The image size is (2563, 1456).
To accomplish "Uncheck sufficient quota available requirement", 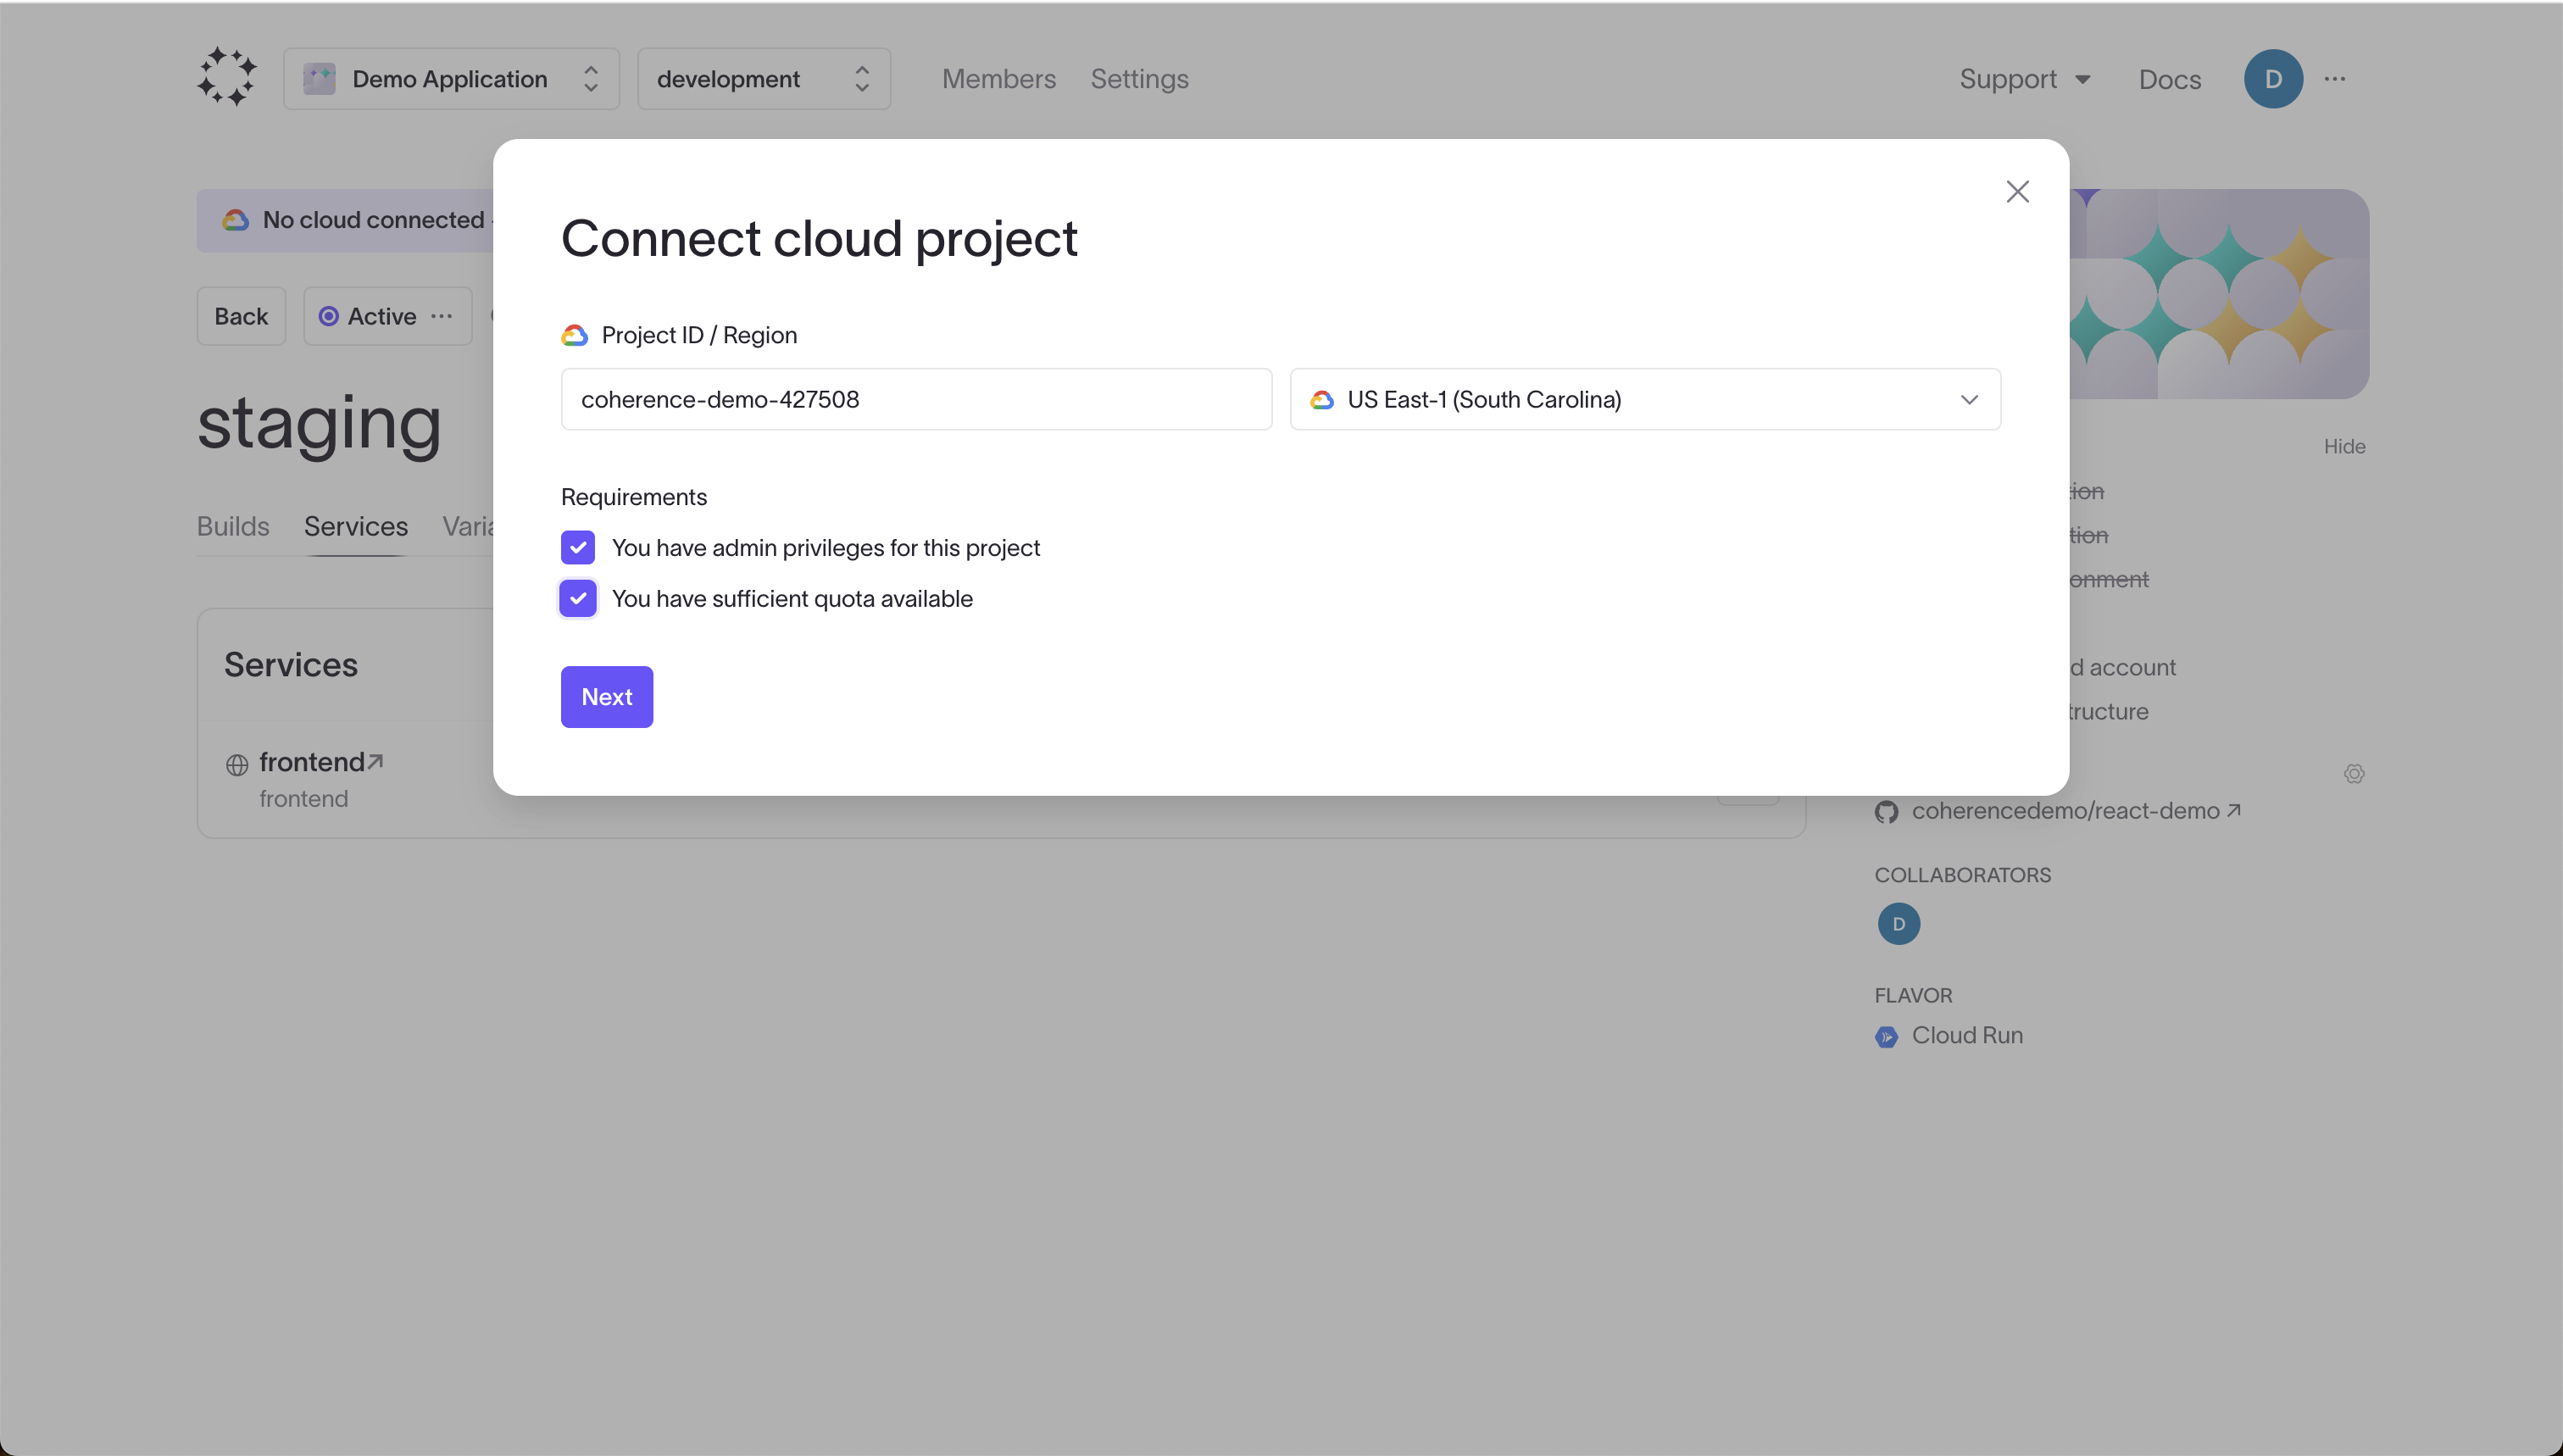I will point(578,599).
